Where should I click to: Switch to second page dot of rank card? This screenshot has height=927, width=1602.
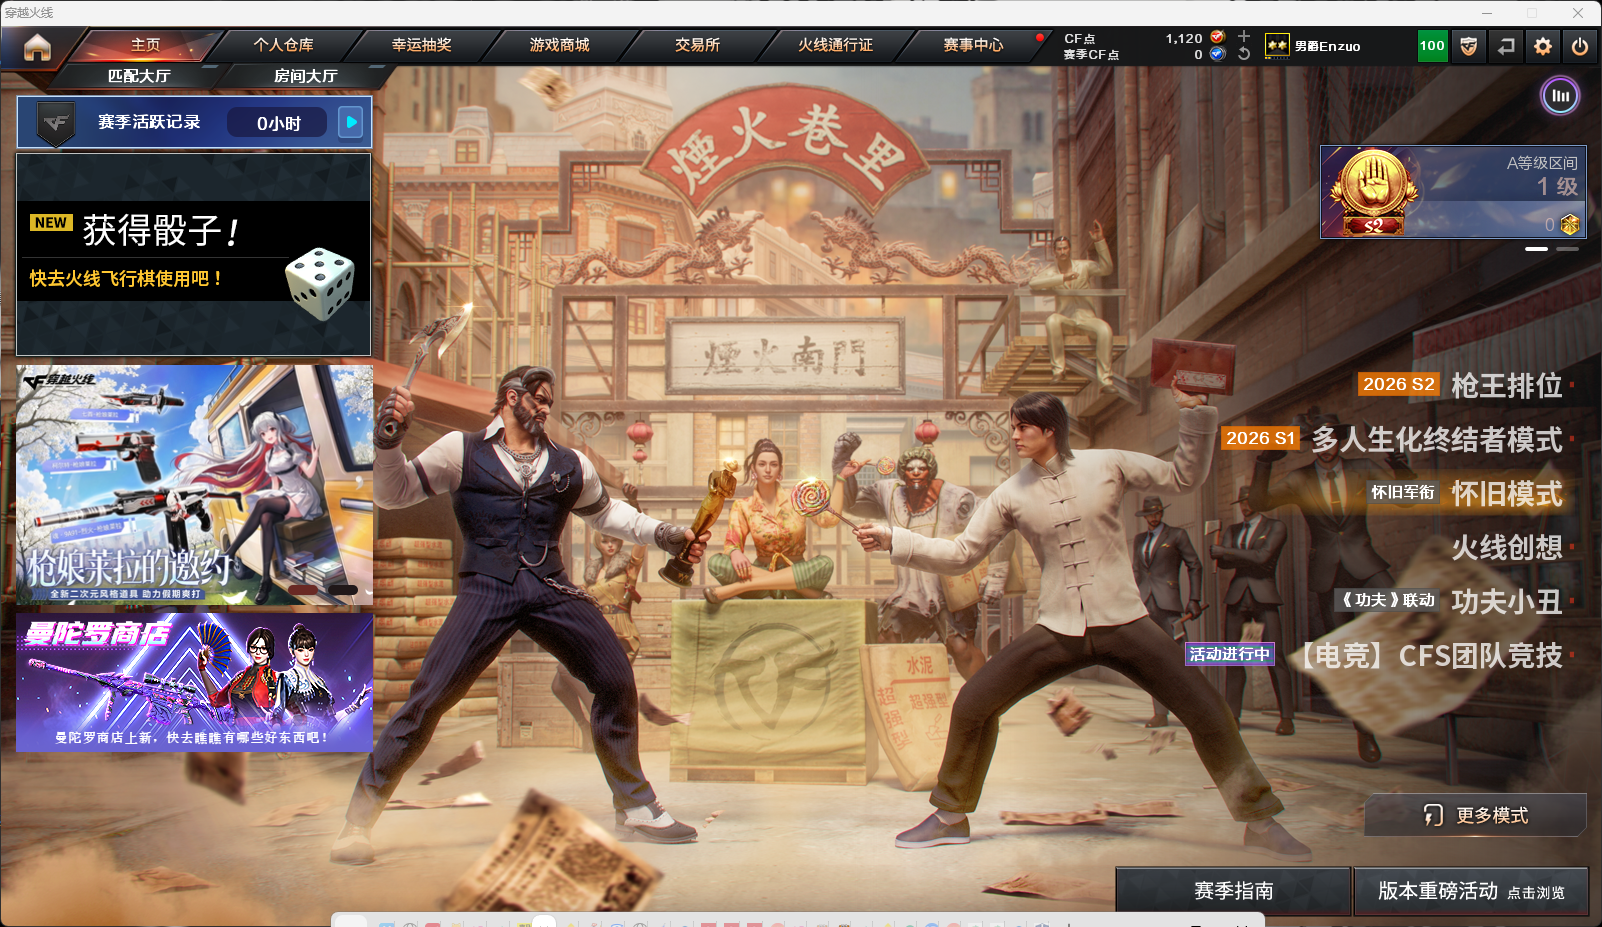coord(1568,249)
